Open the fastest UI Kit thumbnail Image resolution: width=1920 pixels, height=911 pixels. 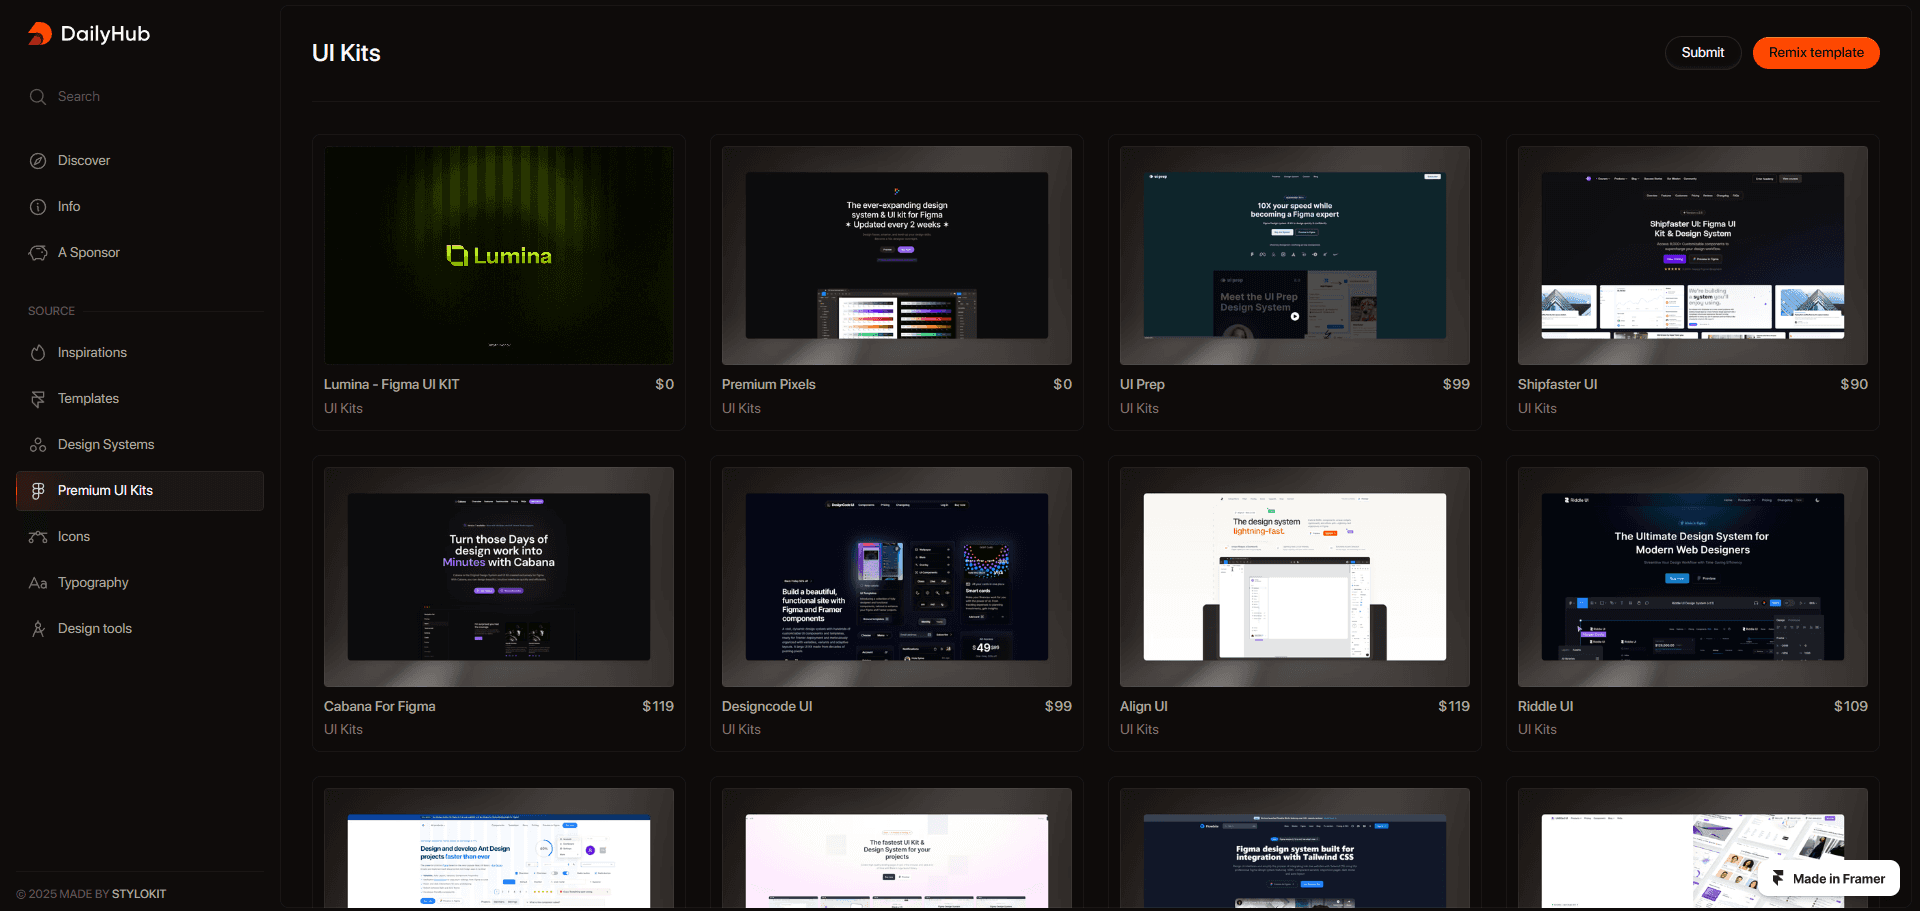pyautogui.click(x=897, y=849)
